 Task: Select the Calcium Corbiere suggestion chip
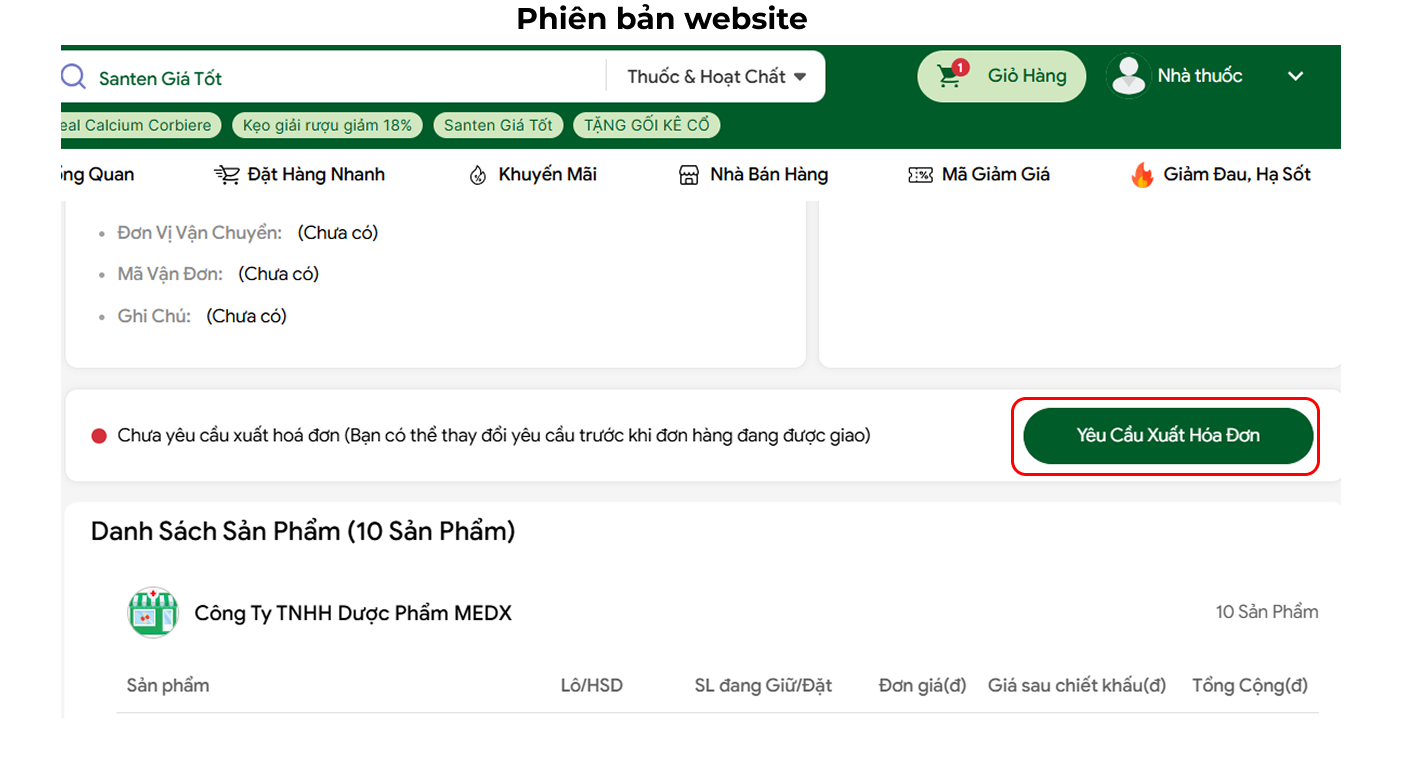141,125
